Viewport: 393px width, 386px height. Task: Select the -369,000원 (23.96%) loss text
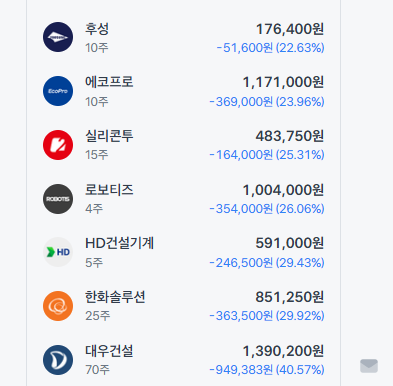pos(267,102)
